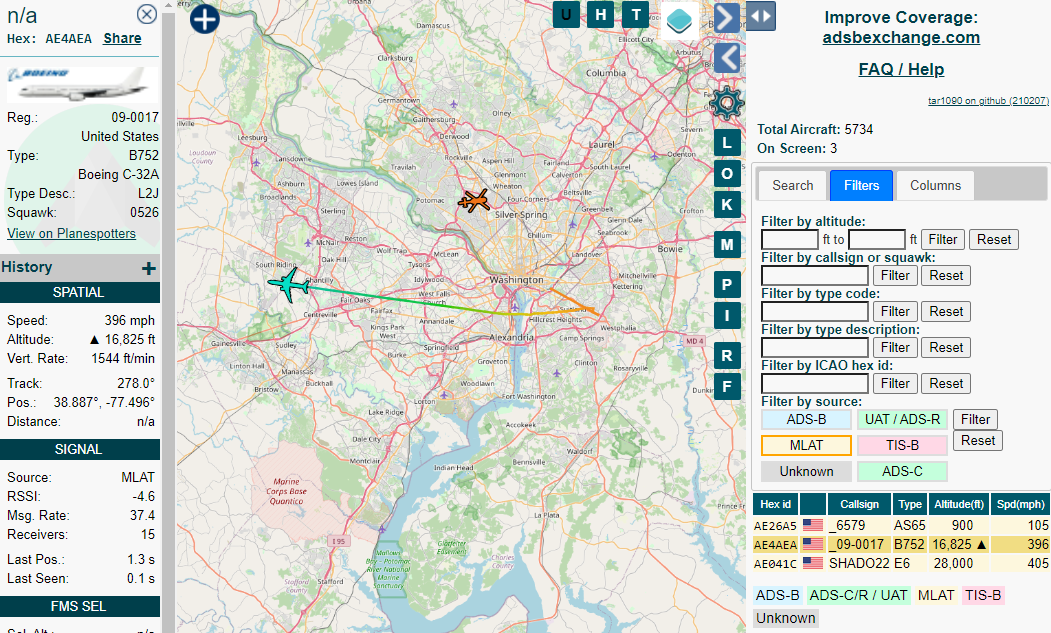Select the ADS-C source swatch
Image resolution: width=1051 pixels, height=633 pixels.
click(x=902, y=471)
